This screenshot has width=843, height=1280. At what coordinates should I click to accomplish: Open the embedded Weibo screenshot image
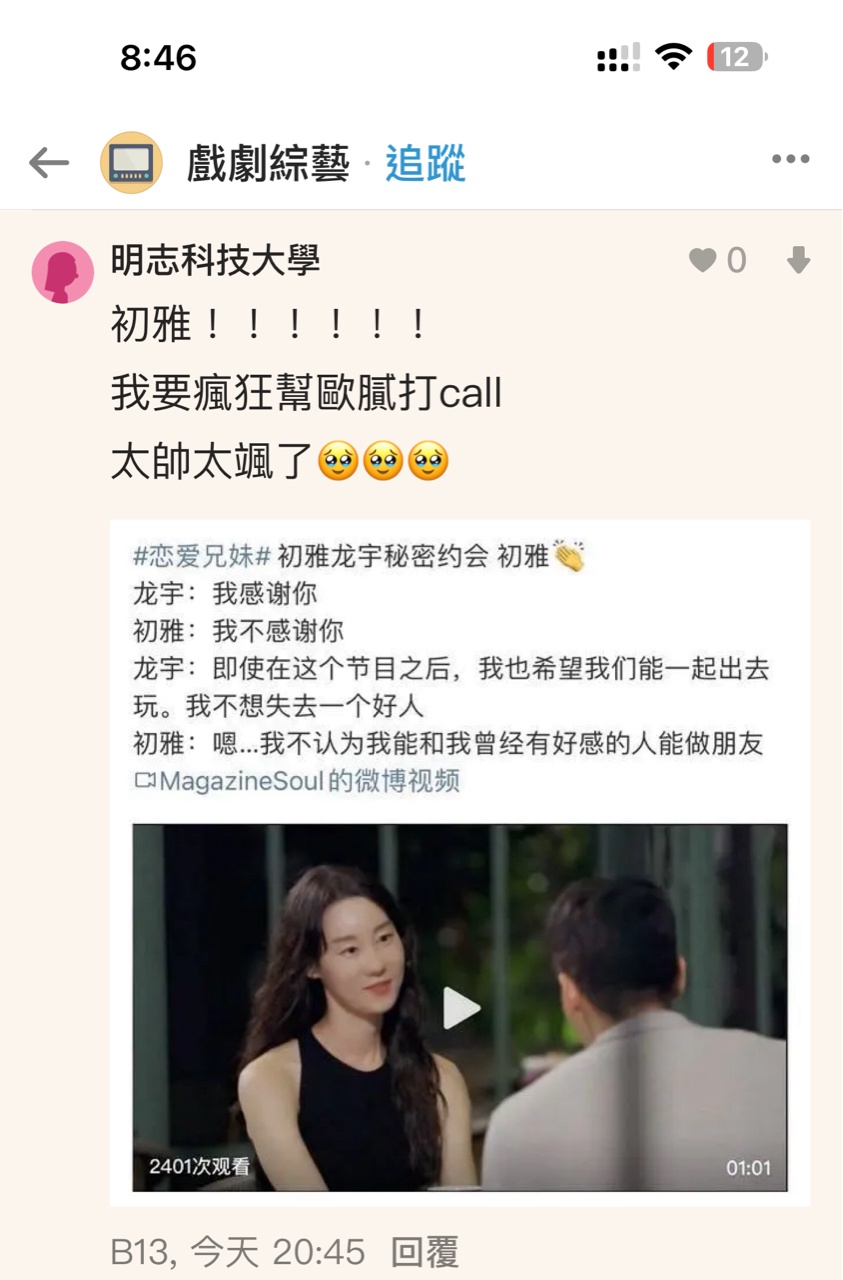point(460,862)
